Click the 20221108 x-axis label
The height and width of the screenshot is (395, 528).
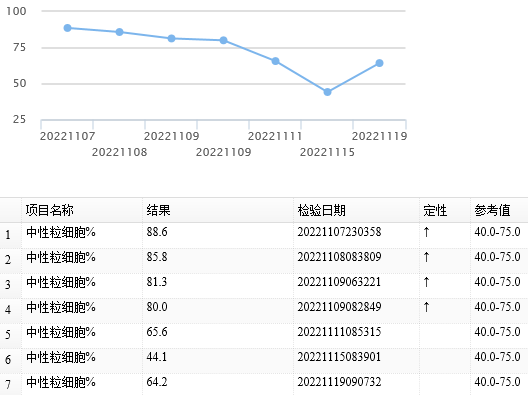click(x=120, y=152)
